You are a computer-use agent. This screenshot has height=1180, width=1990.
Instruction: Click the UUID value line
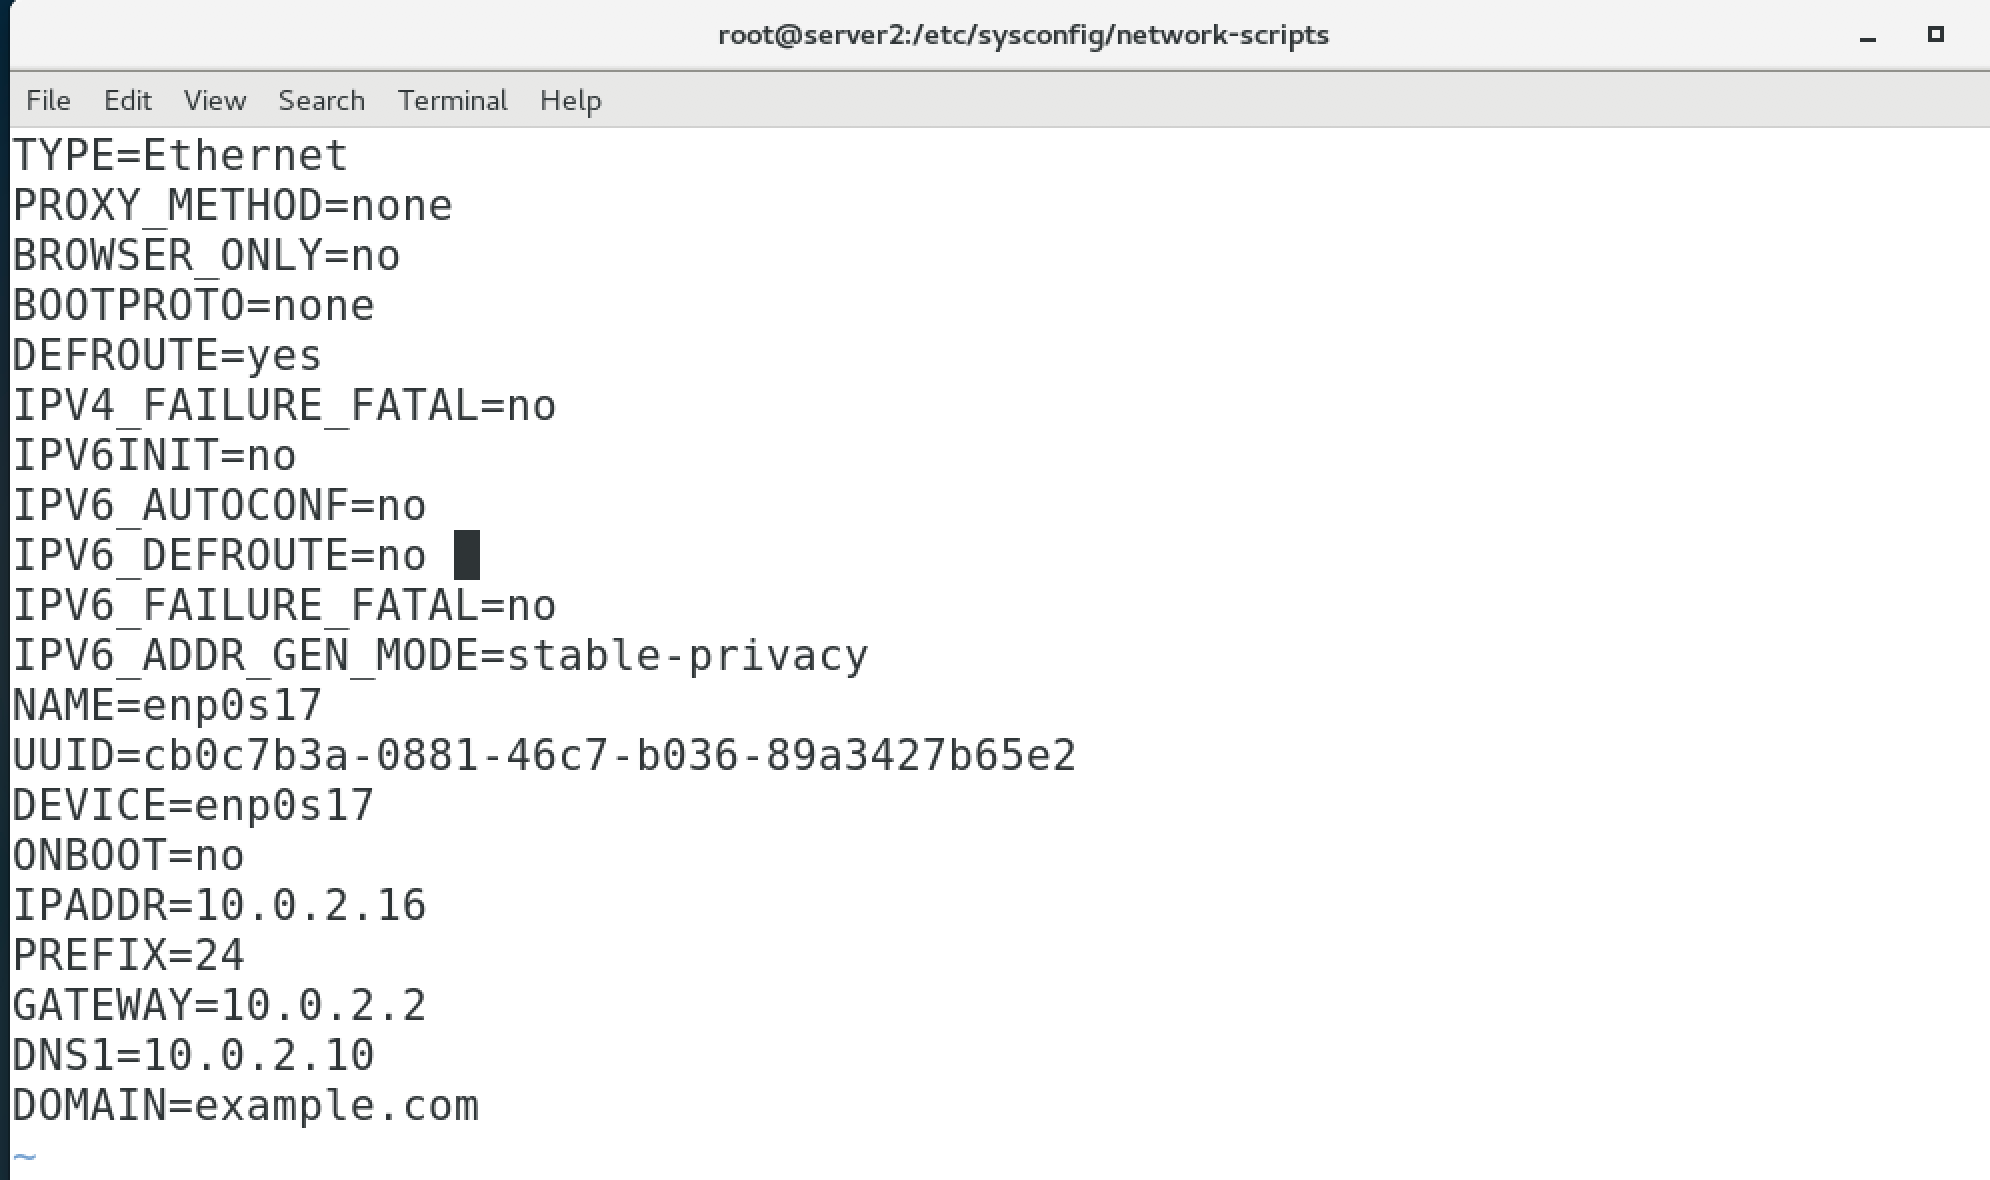pos(544,756)
